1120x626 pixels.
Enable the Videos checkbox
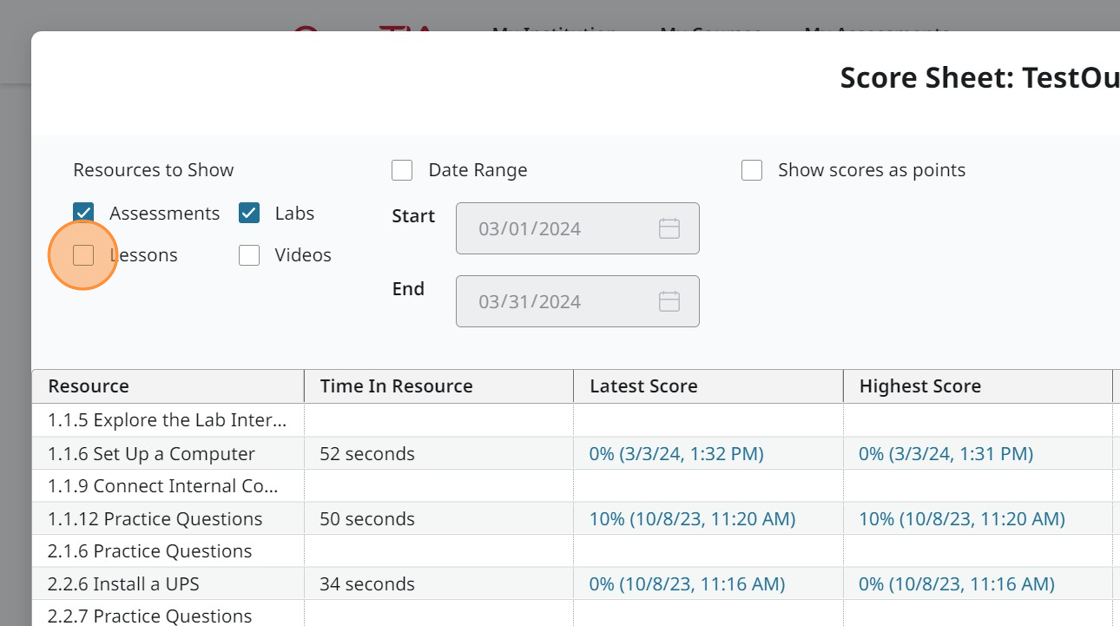click(x=249, y=256)
